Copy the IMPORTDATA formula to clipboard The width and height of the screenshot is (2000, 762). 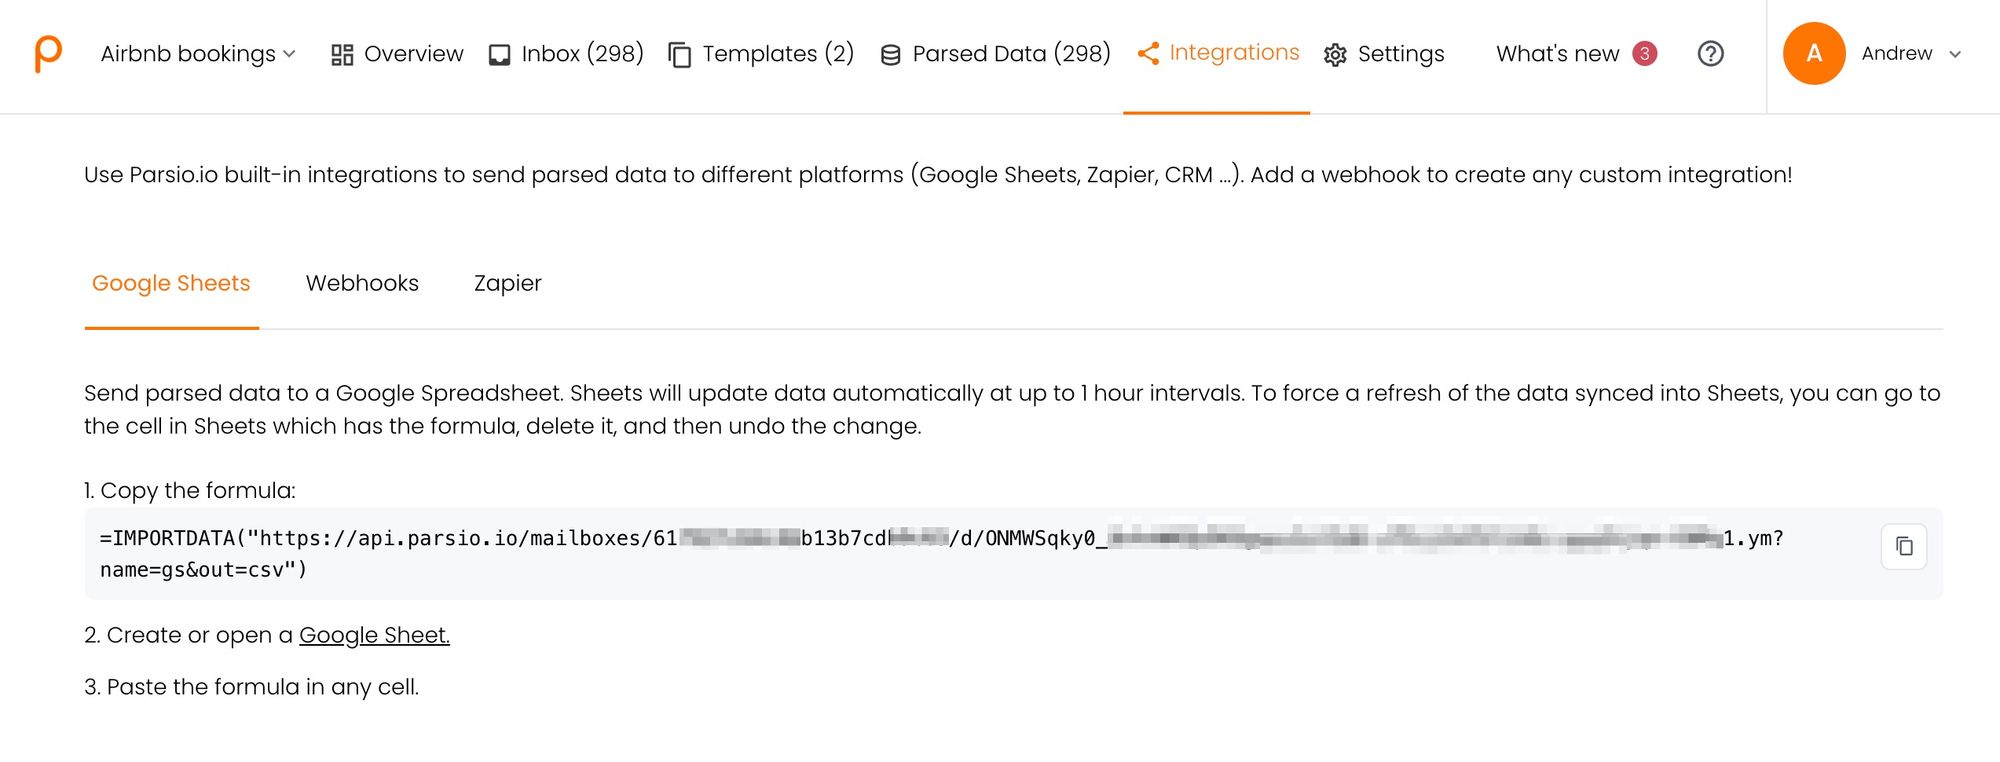(1903, 546)
